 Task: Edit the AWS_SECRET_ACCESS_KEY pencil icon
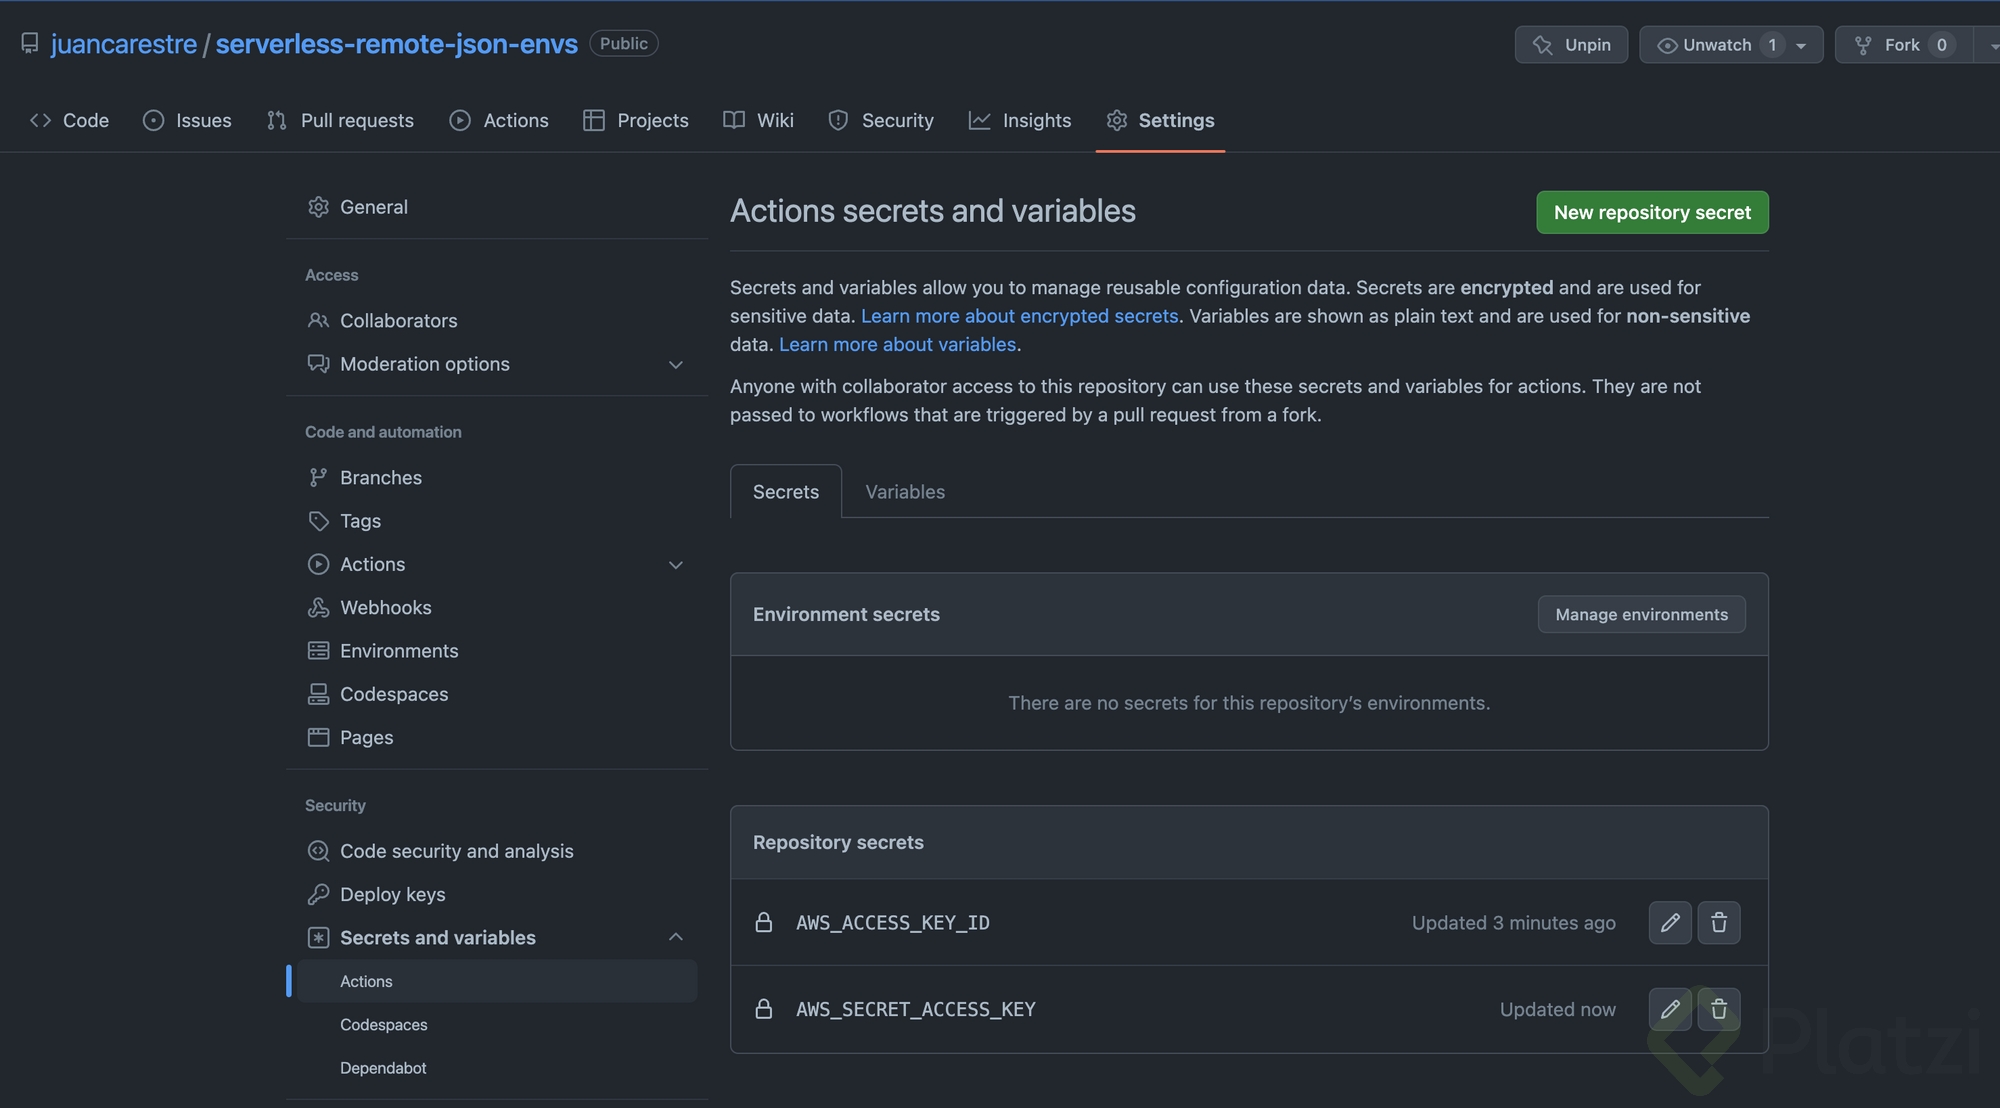1670,1009
